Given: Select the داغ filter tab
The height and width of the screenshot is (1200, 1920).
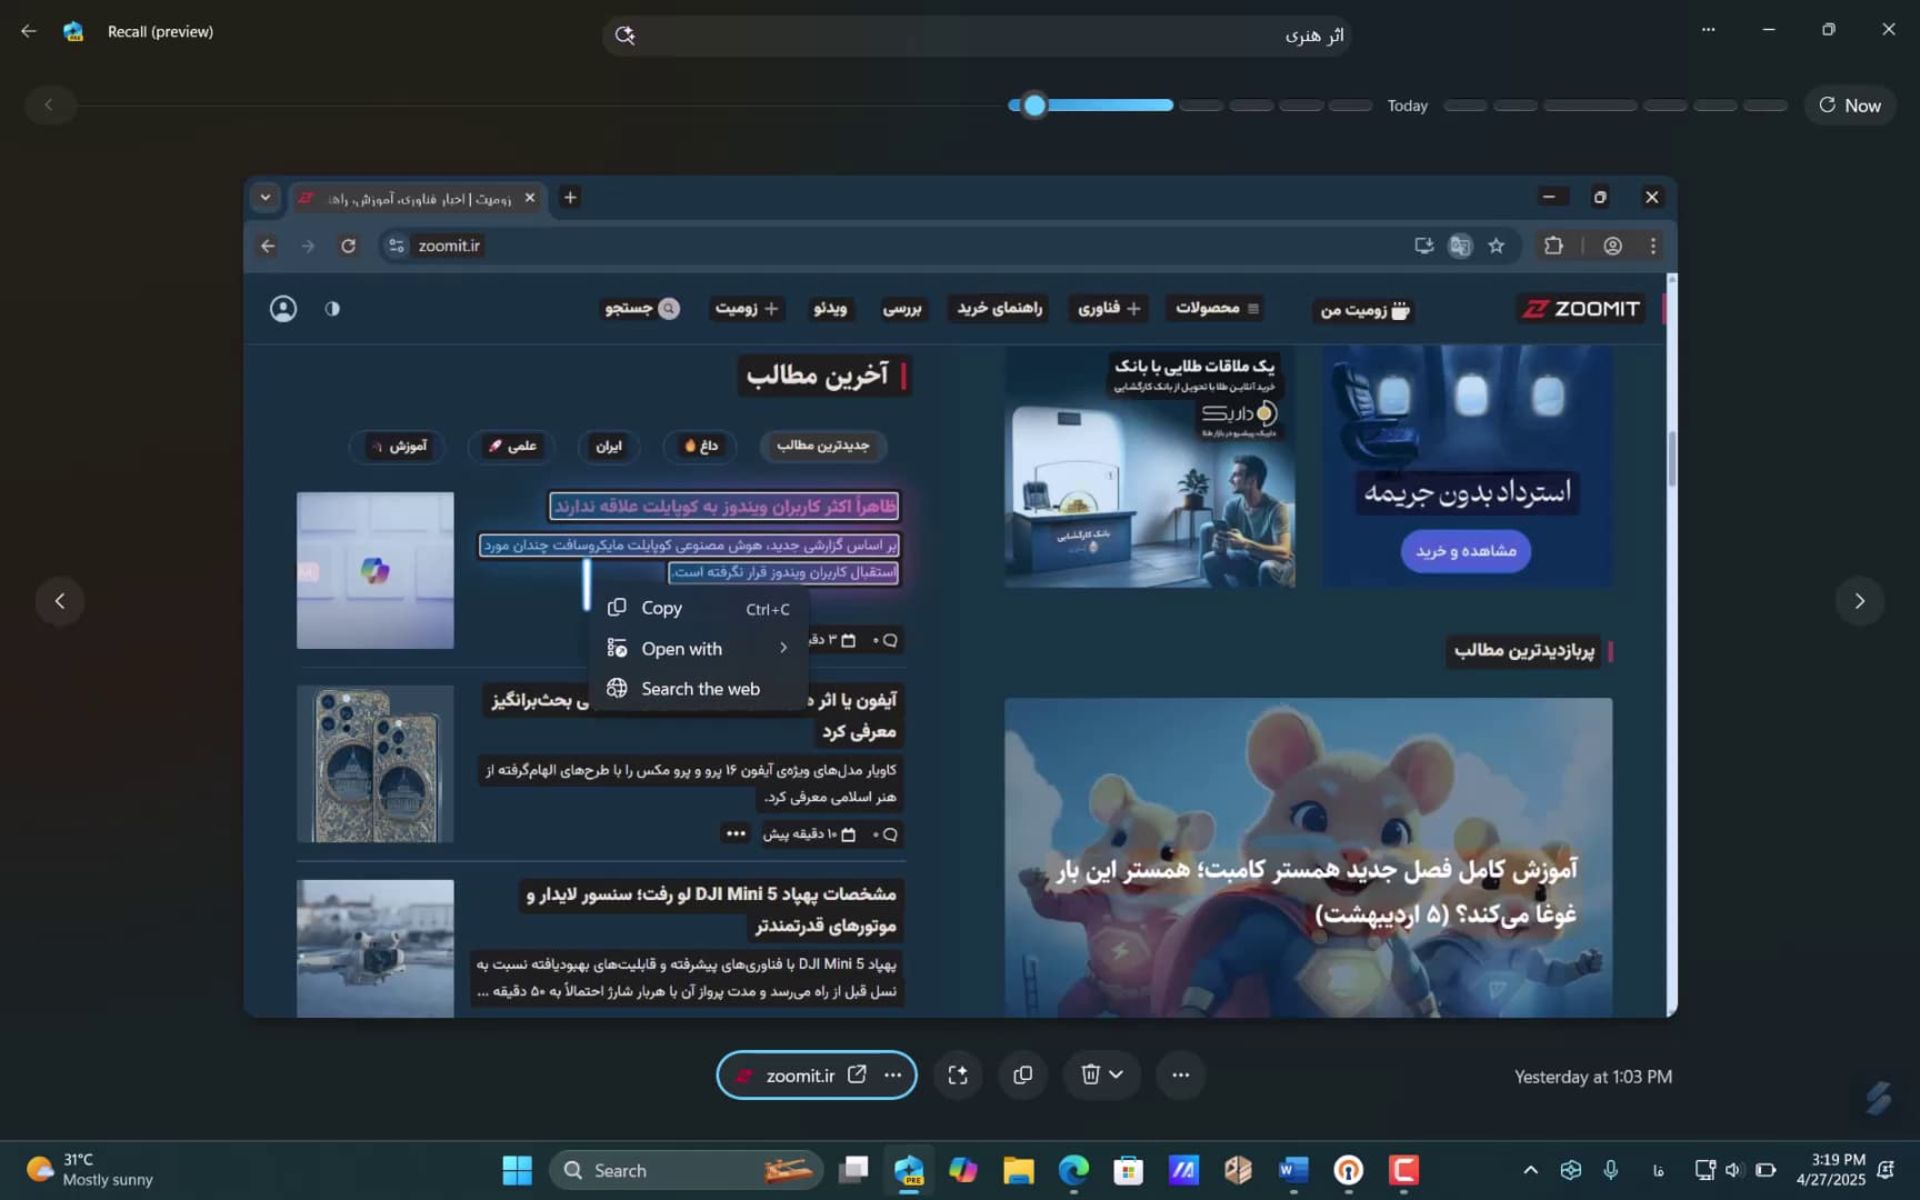Looking at the screenshot, I should point(701,445).
